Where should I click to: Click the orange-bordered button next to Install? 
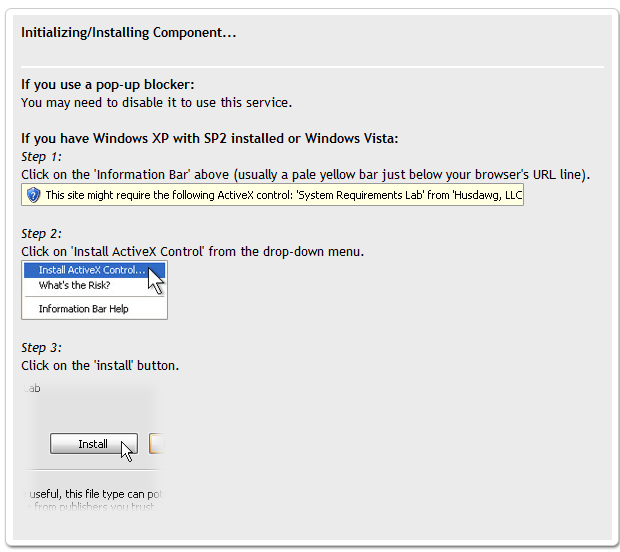tap(156, 444)
